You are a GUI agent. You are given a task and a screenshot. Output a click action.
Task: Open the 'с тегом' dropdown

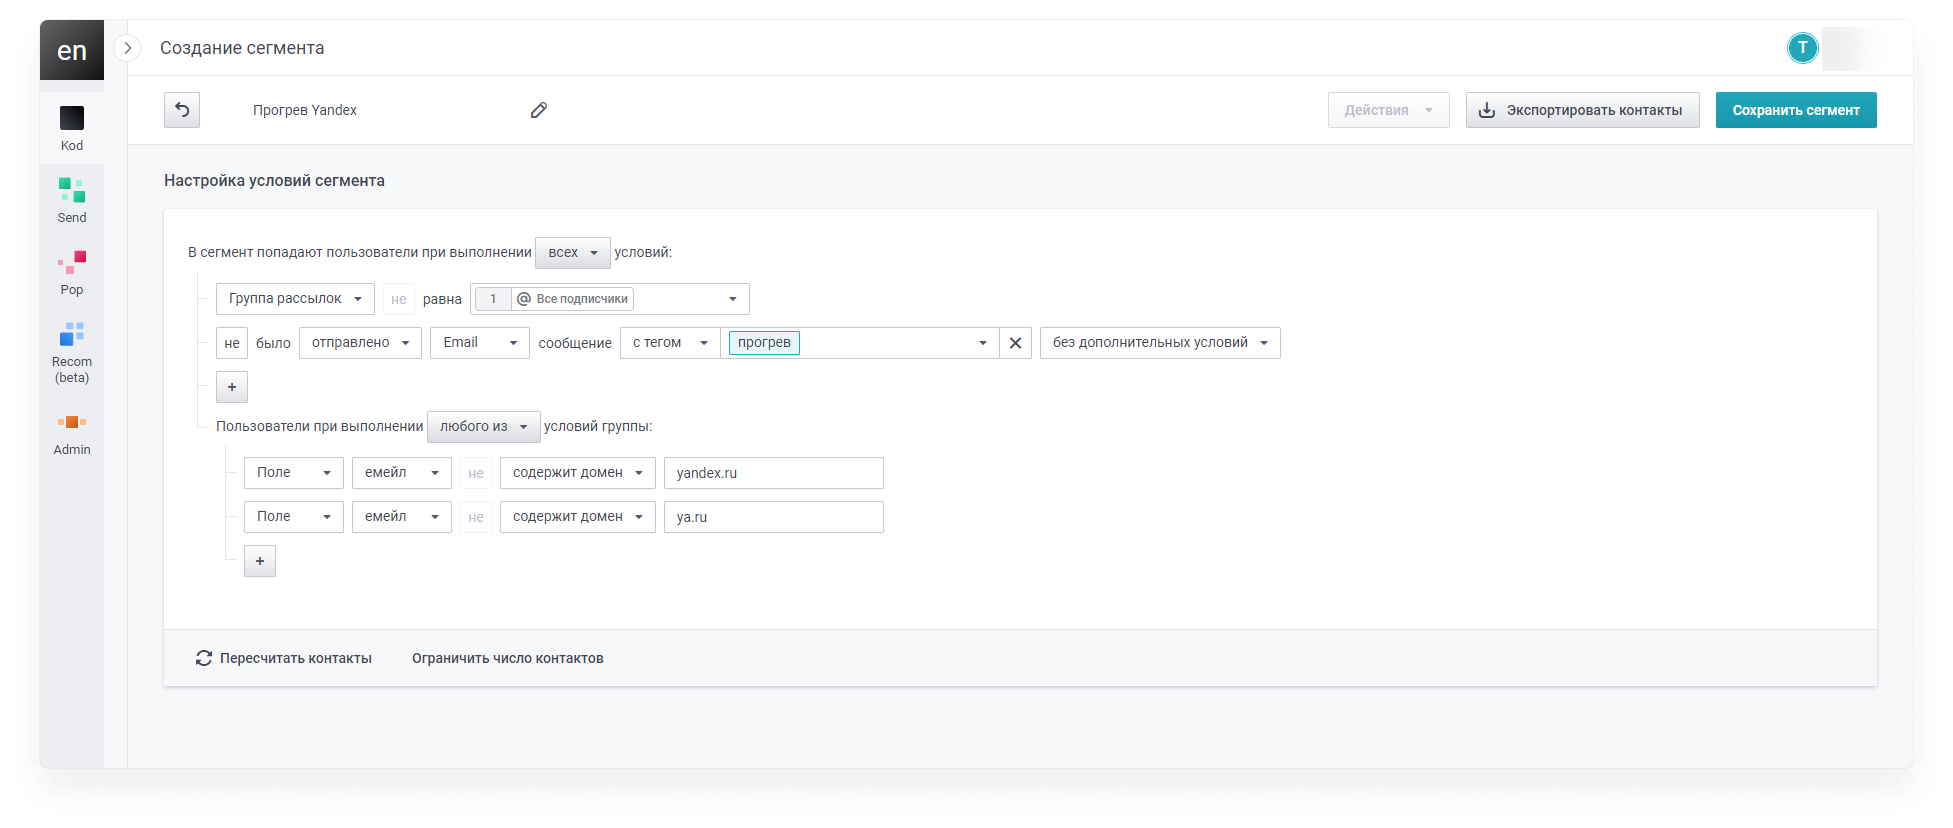[670, 343]
